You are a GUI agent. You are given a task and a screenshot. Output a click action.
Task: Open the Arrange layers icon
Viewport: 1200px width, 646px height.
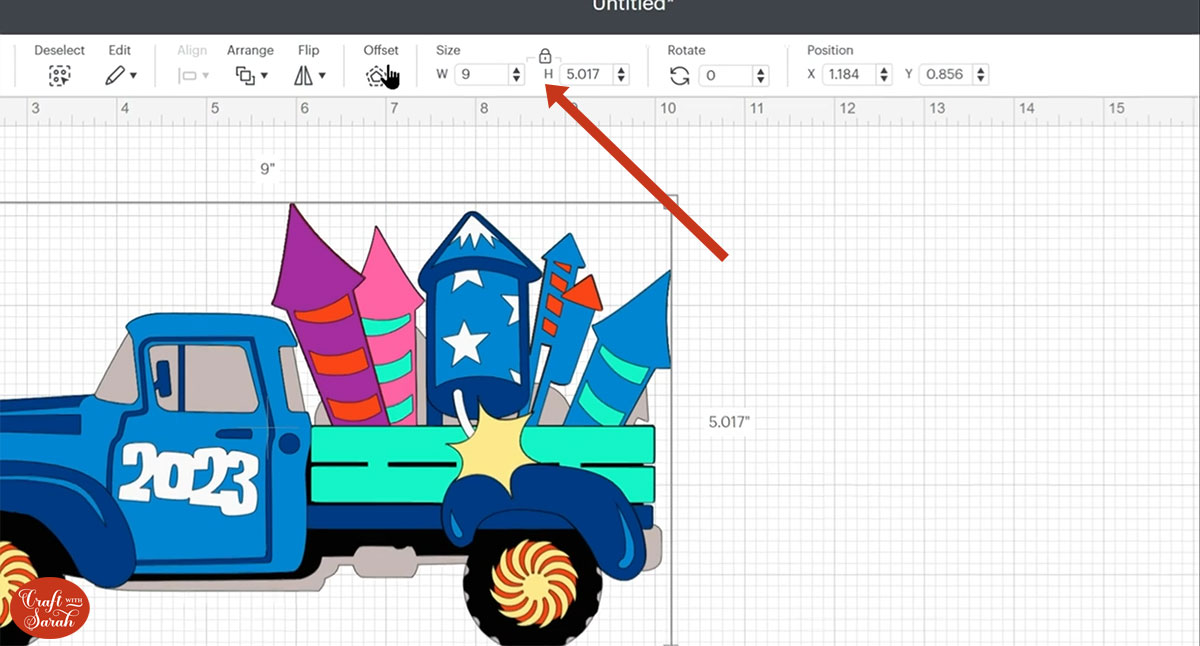[x=245, y=75]
